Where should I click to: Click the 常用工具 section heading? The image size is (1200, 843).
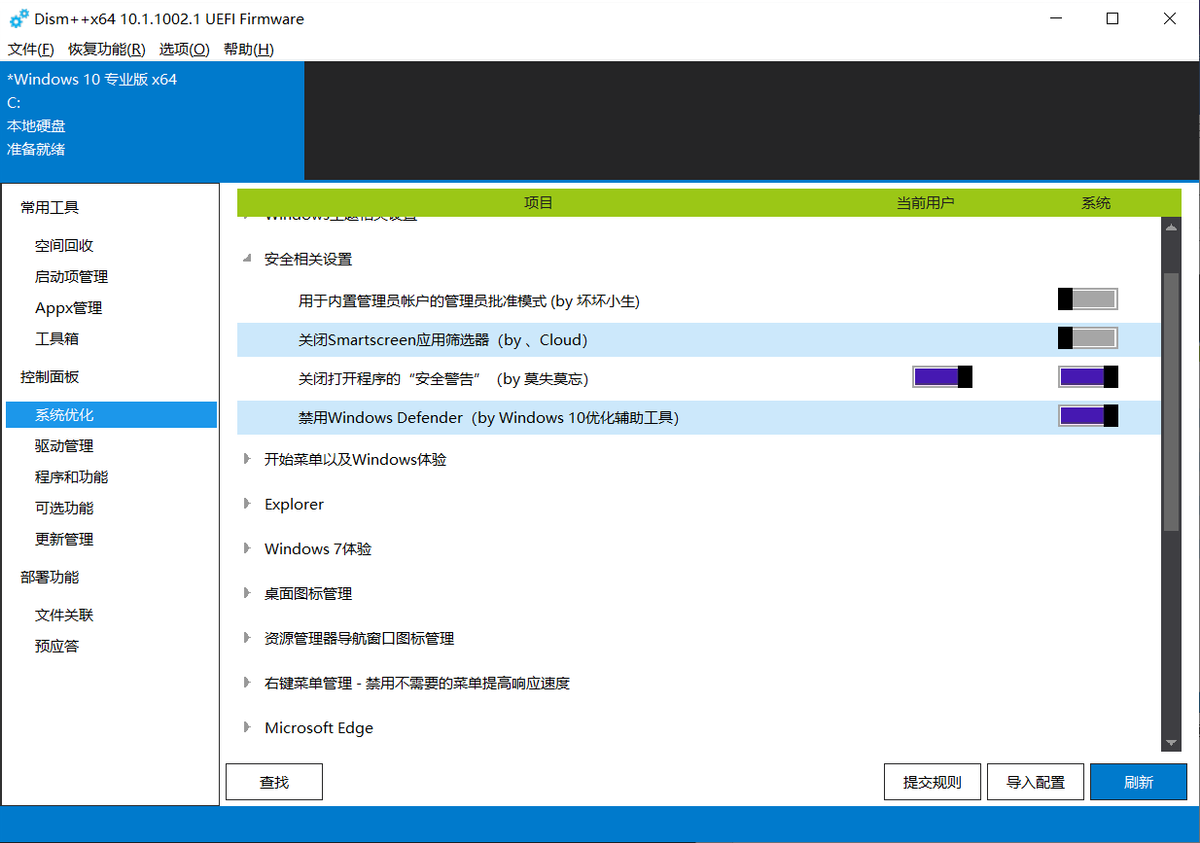pyautogui.click(x=50, y=208)
